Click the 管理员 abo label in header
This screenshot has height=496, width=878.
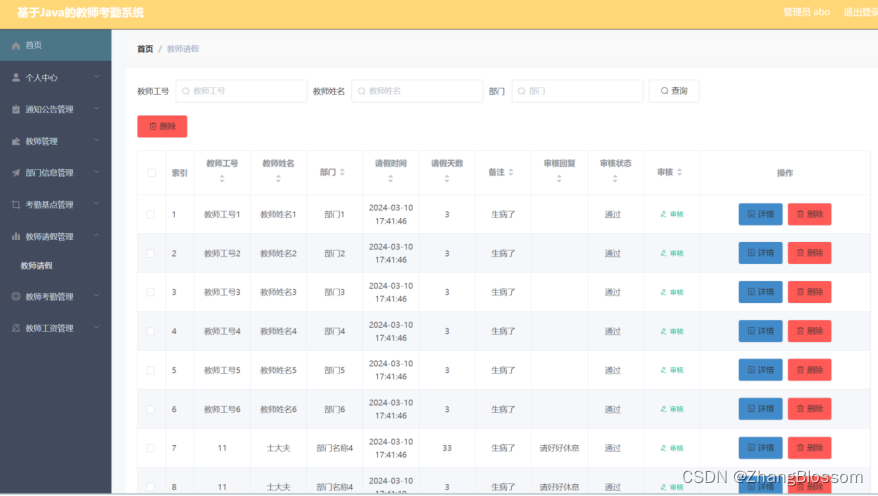point(806,12)
